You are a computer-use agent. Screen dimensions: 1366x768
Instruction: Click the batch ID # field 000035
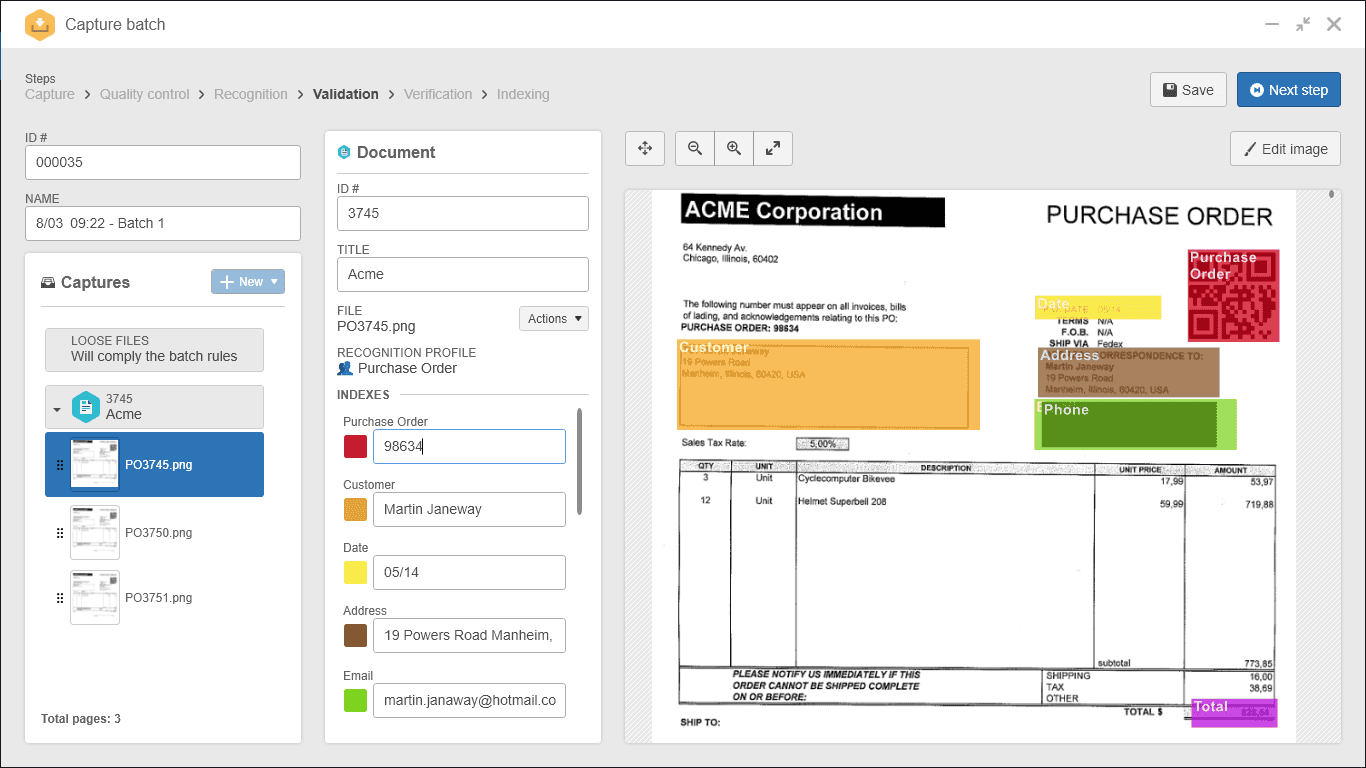[163, 162]
